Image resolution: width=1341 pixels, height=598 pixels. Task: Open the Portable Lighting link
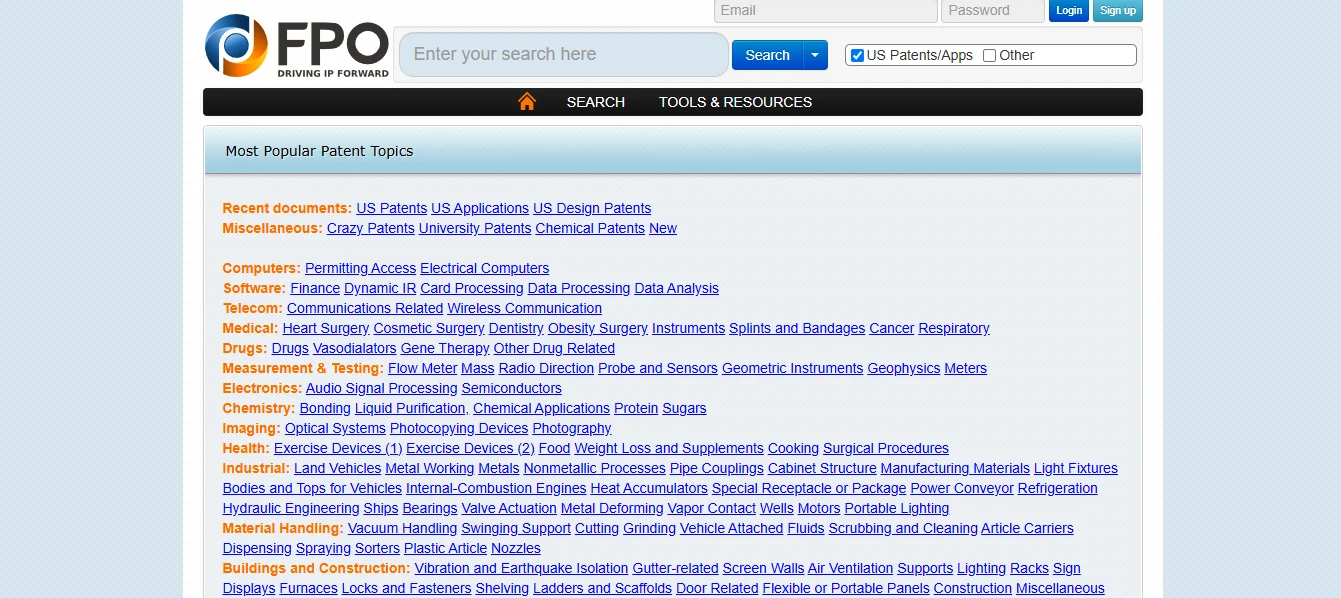[x=897, y=508]
